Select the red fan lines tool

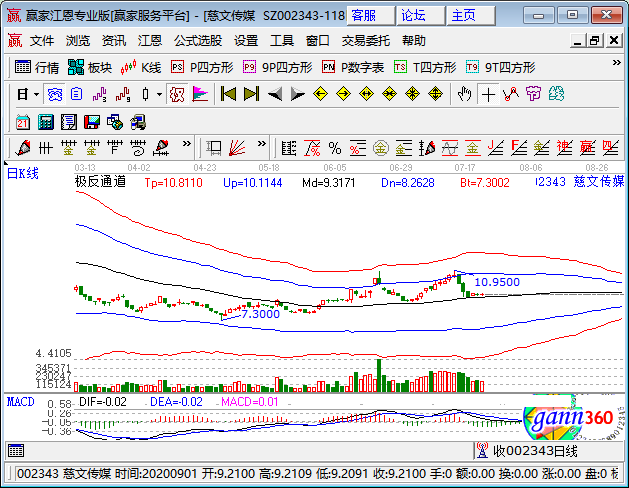(237, 148)
